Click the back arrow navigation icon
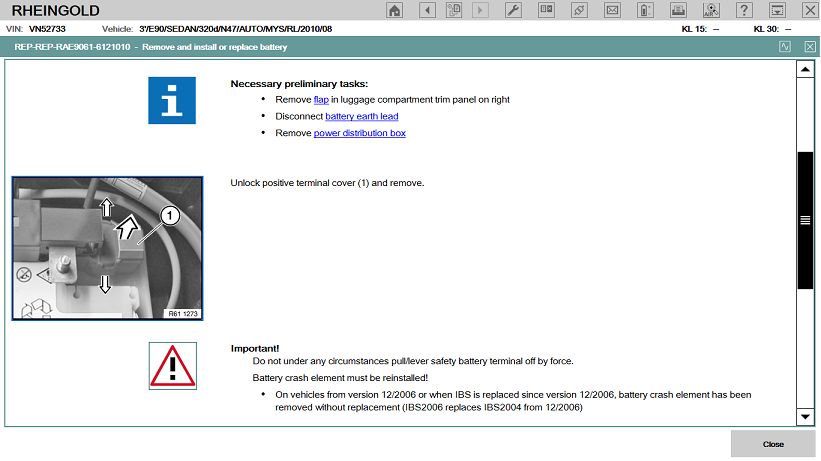 427,10
